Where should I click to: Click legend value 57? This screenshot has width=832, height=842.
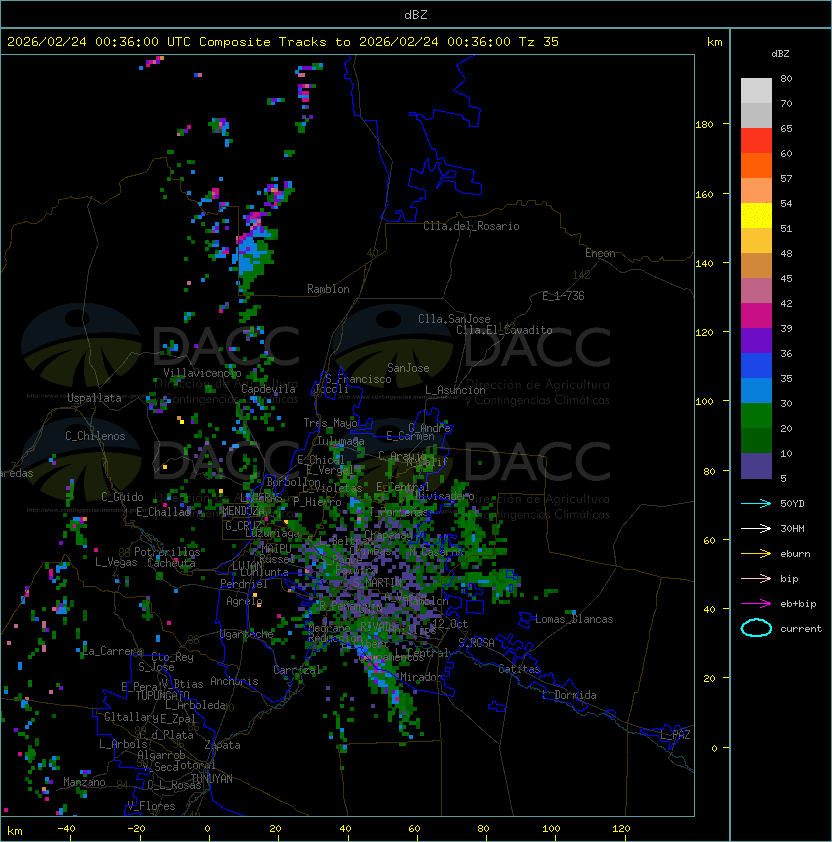pyautogui.click(x=786, y=178)
